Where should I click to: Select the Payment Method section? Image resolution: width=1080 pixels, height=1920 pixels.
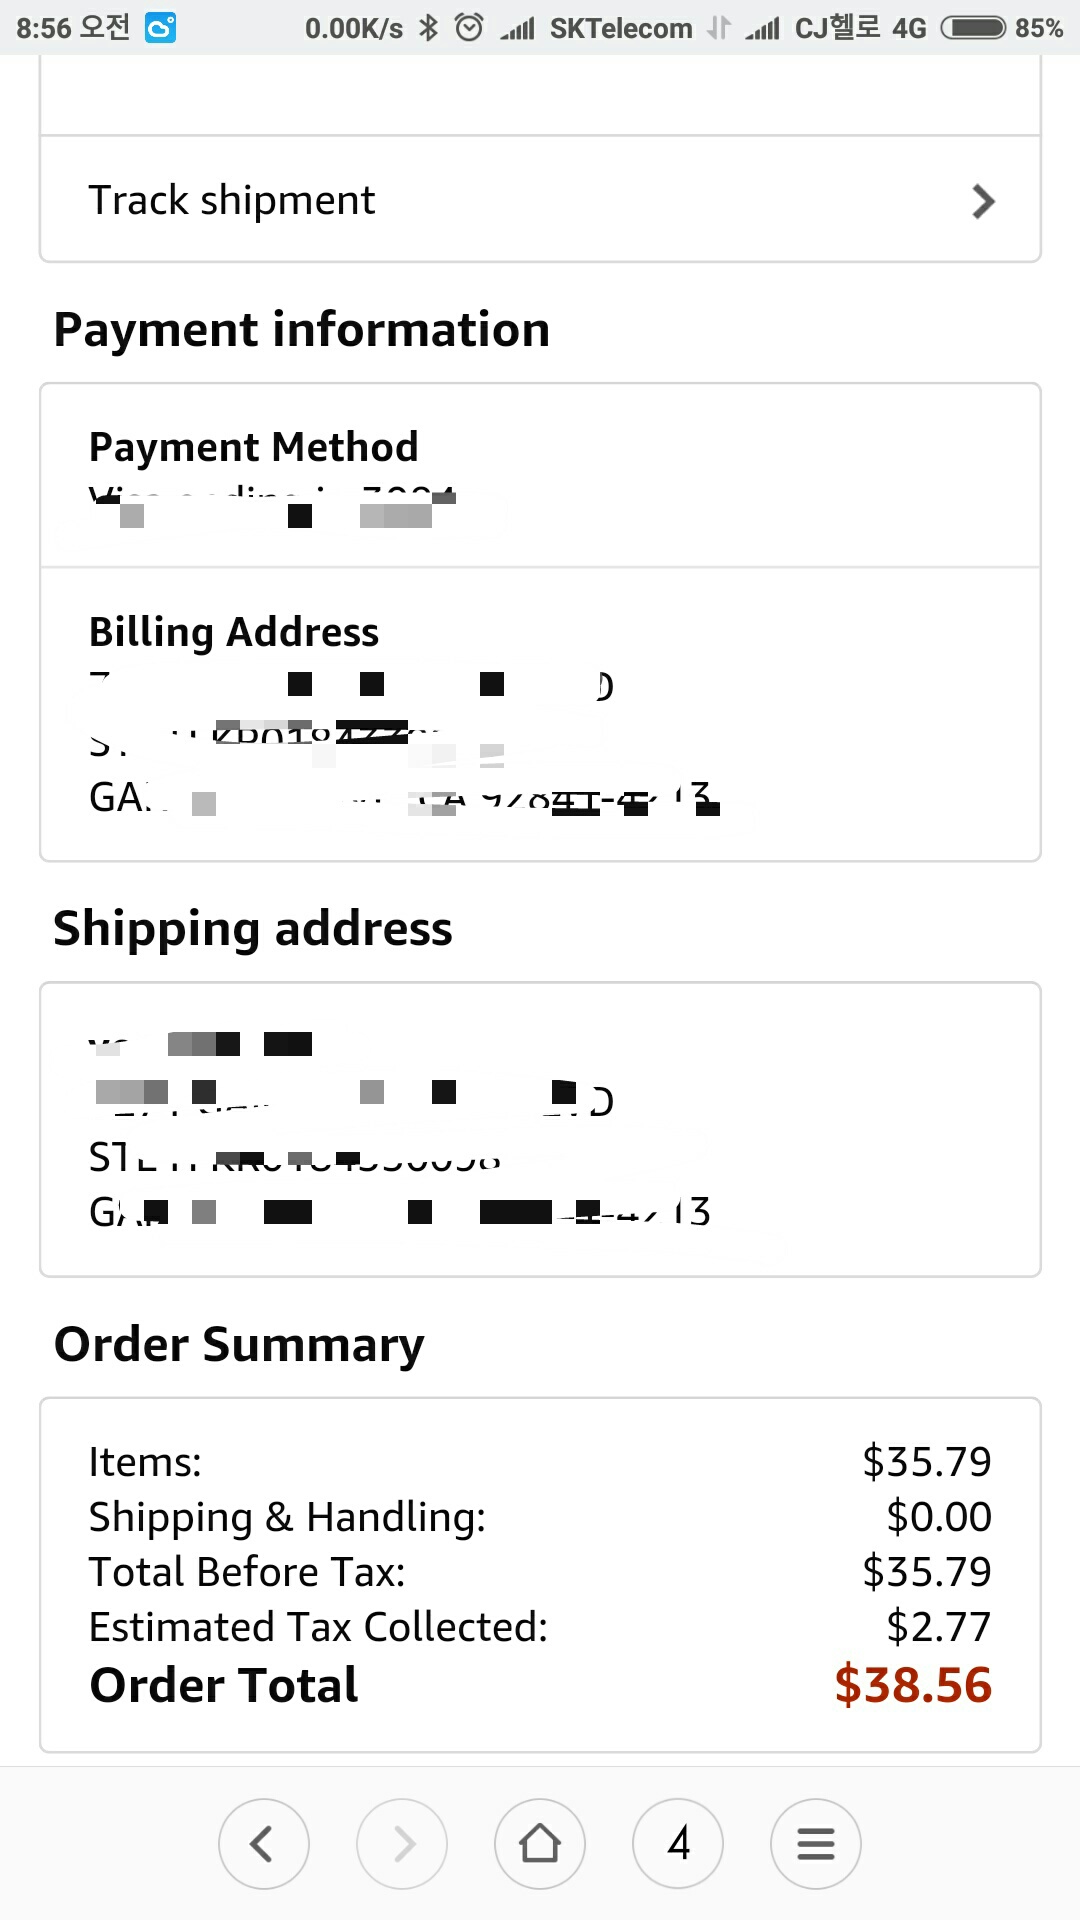click(x=540, y=475)
